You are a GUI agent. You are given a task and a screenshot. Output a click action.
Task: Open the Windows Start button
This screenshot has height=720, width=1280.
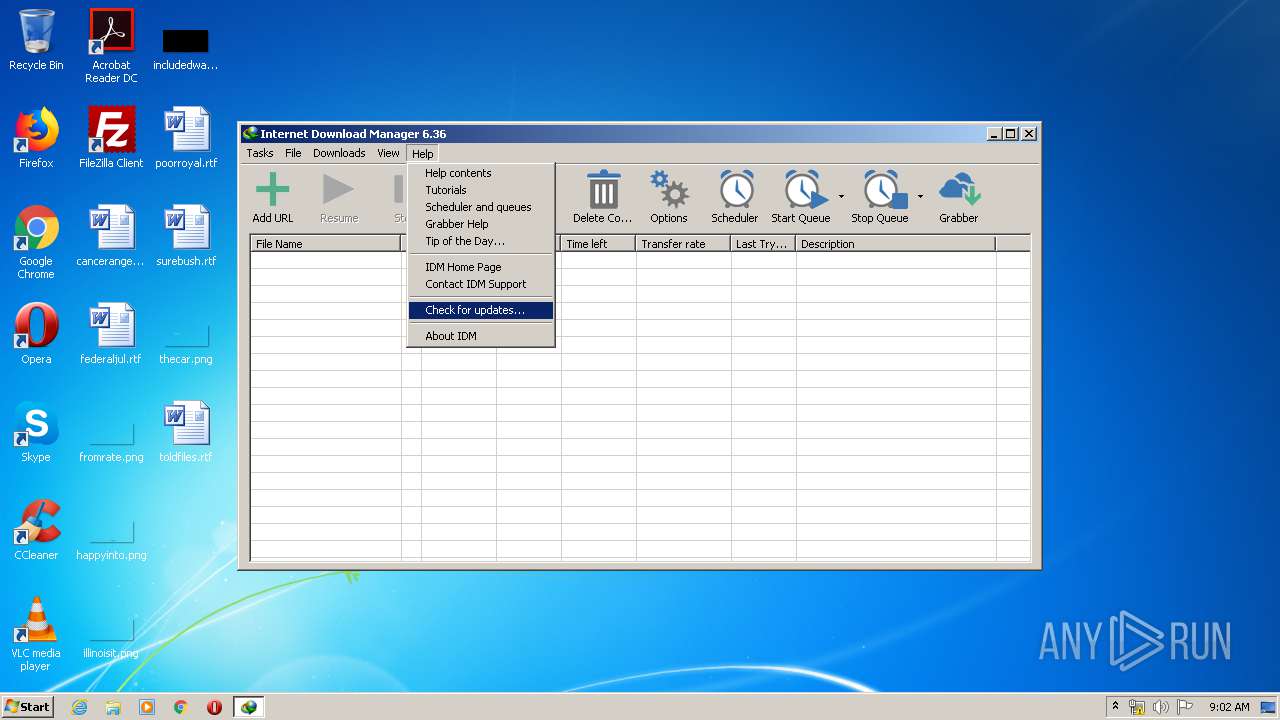point(27,706)
